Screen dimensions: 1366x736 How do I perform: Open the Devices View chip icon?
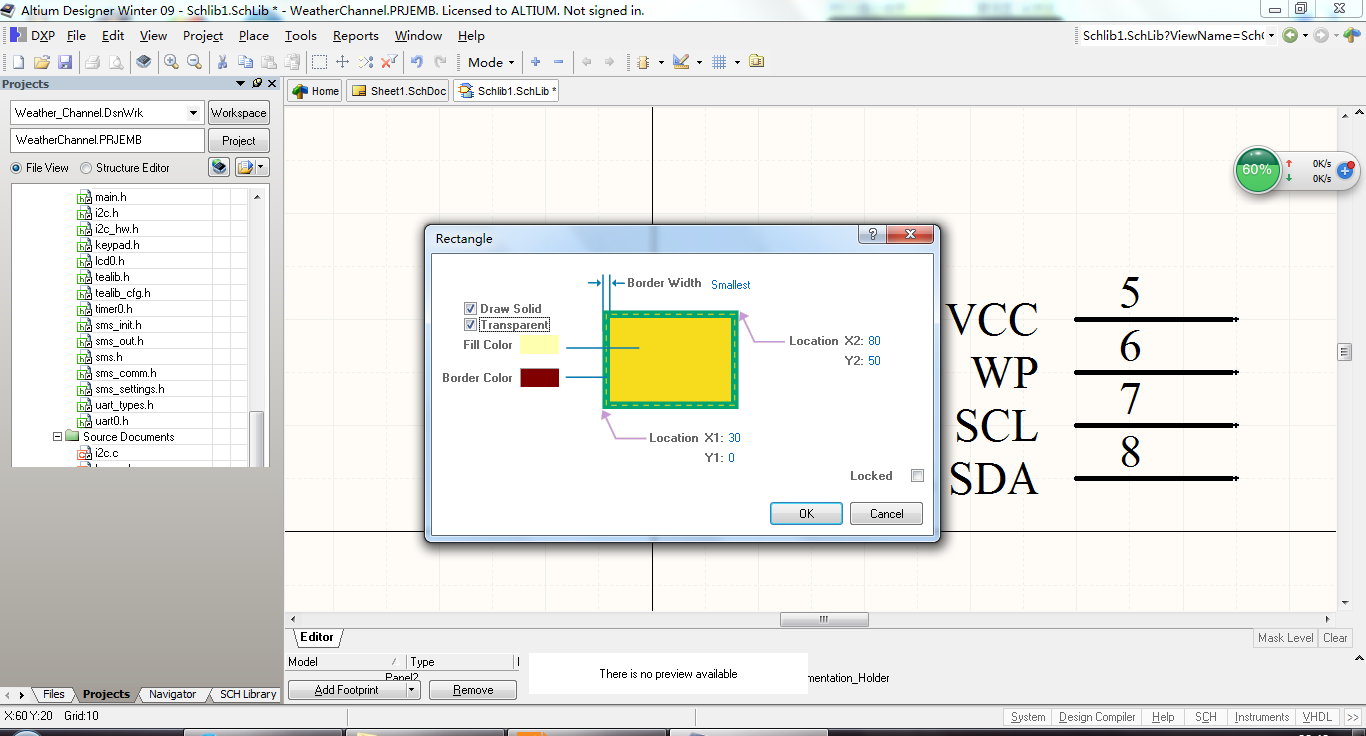coord(144,62)
